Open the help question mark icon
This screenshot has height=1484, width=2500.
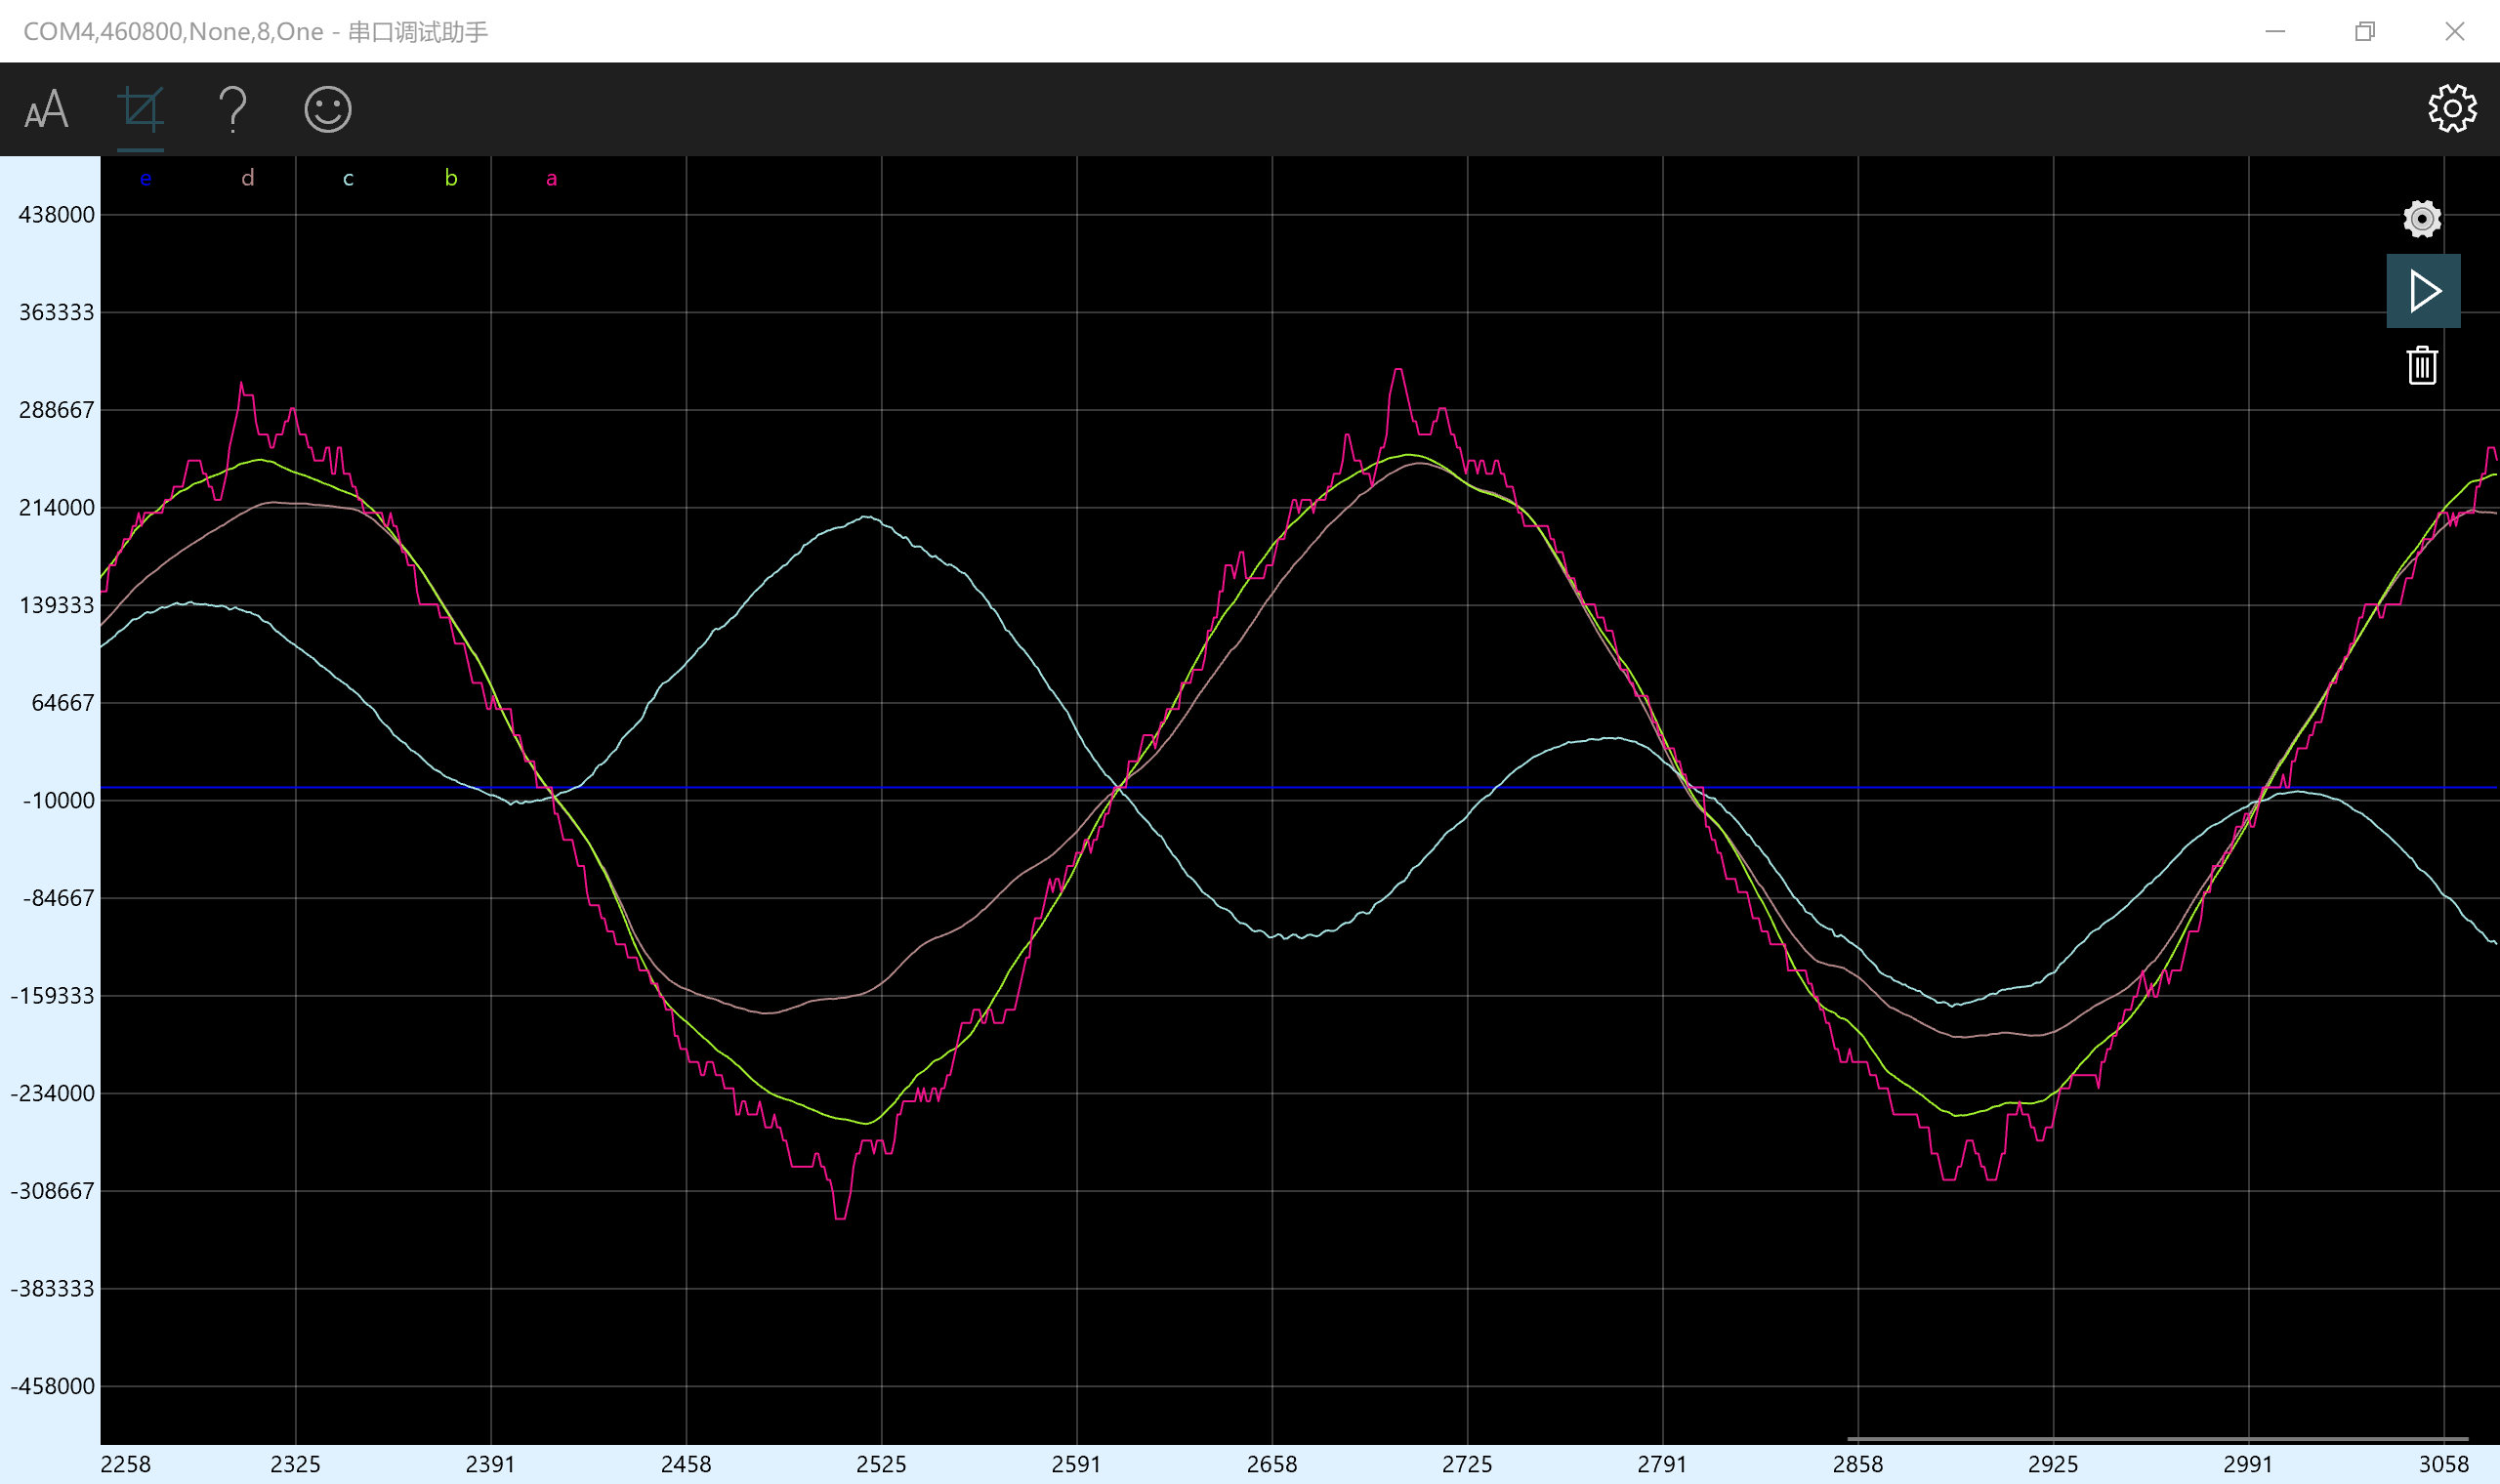(x=233, y=109)
